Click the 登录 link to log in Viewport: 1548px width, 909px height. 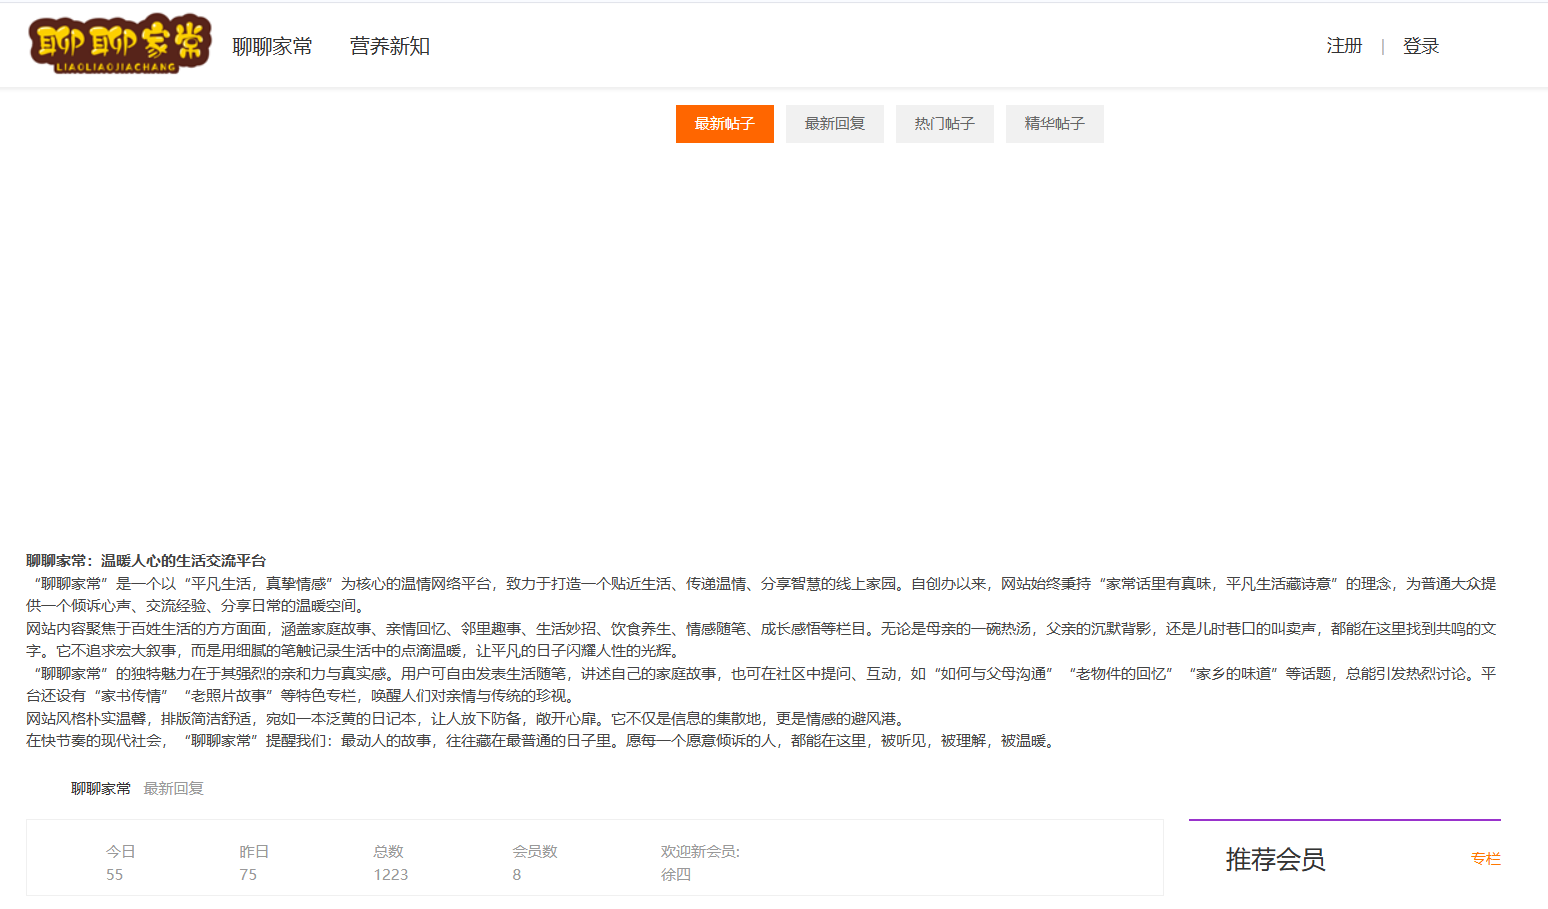coord(1423,46)
